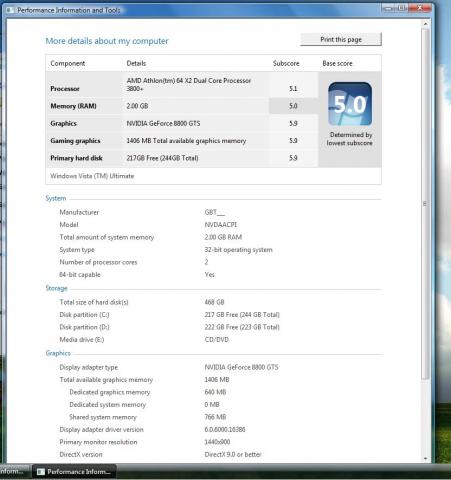The height and width of the screenshot is (480, 451).
Task: Click the Print this page button
Action: tap(341, 39)
